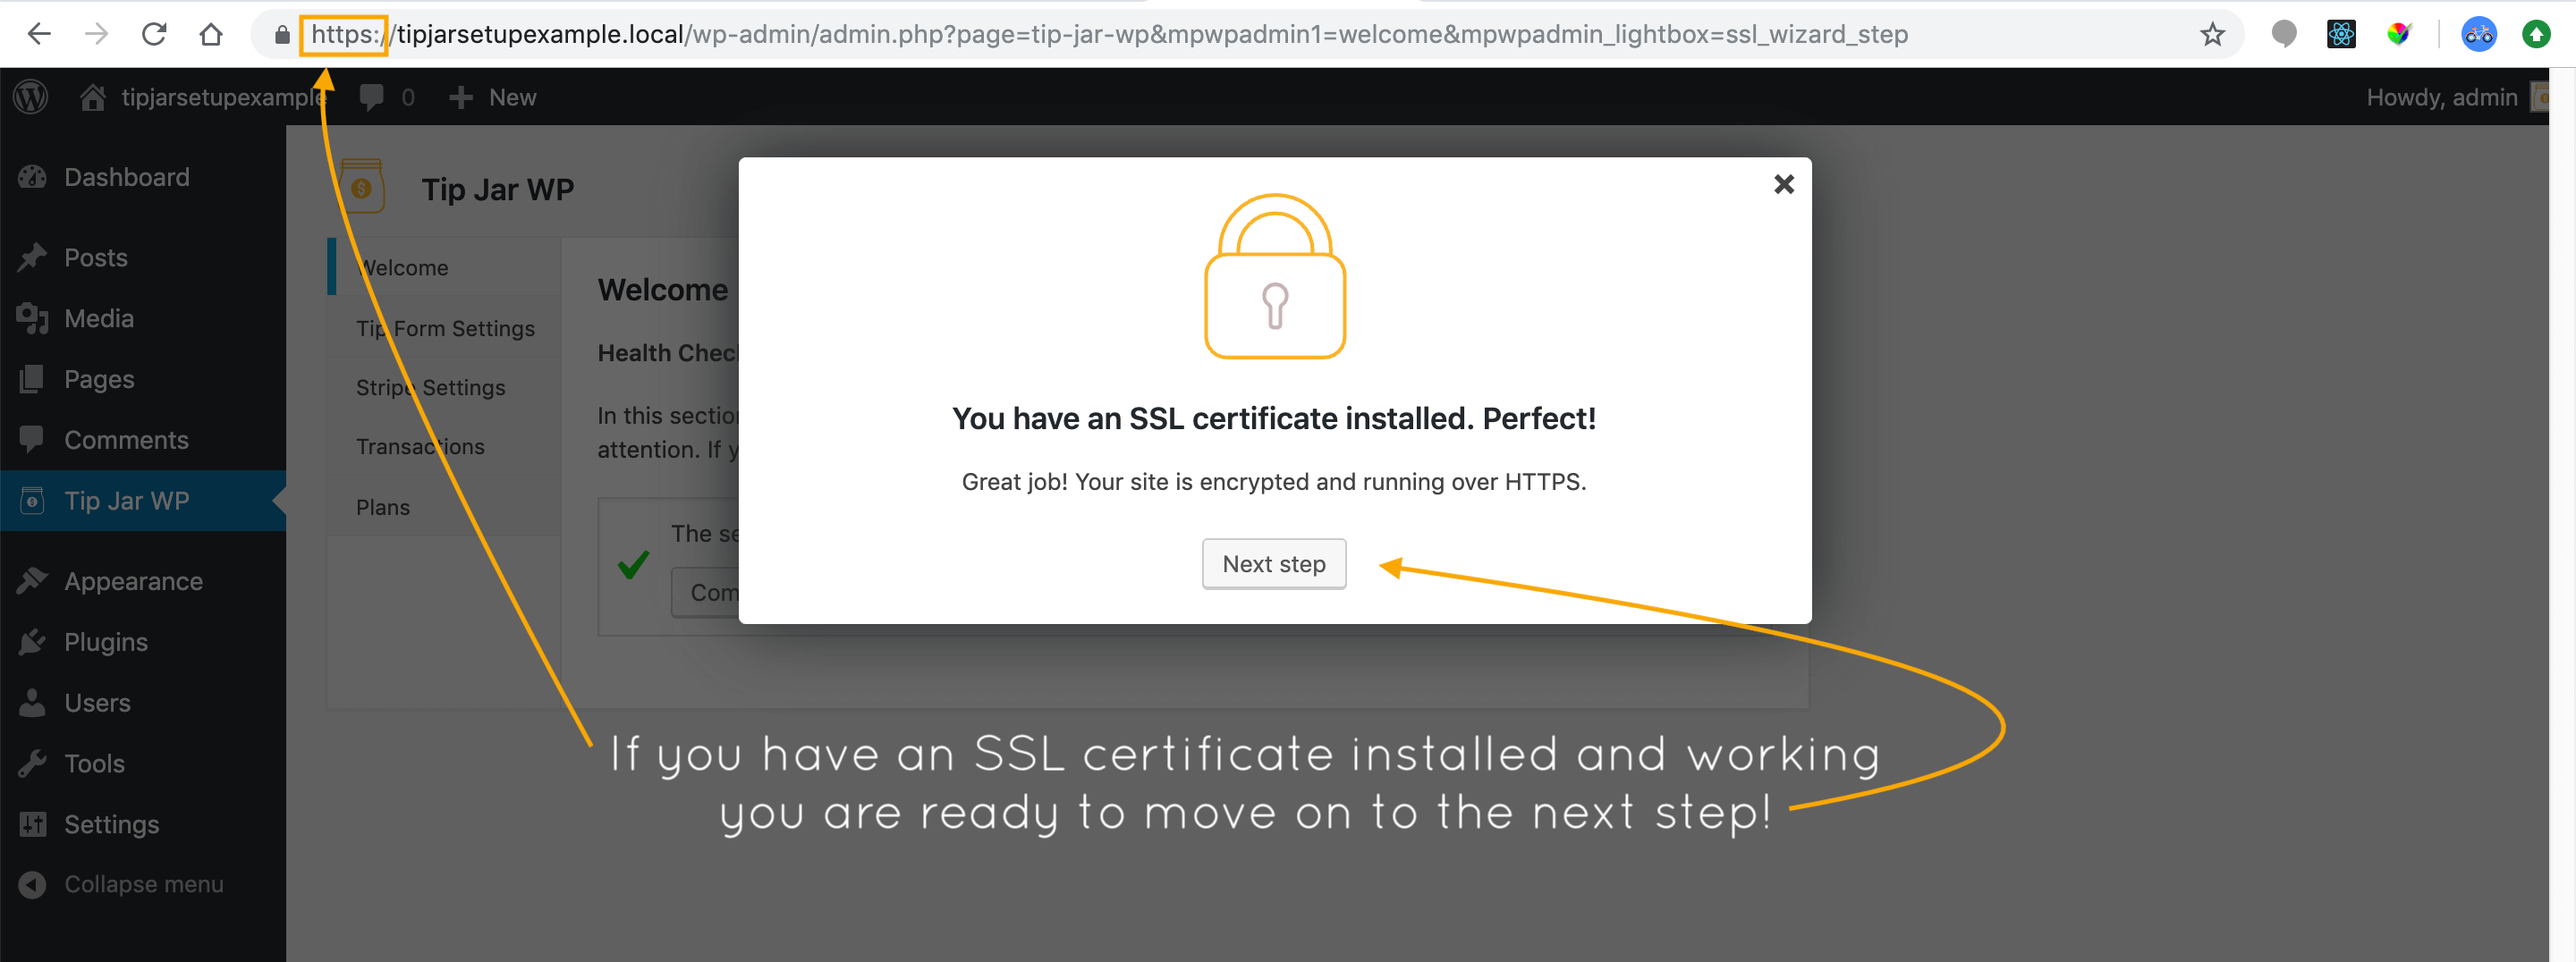Open the browser home page icon
Screen dimensions: 2576x962
click(x=210, y=34)
